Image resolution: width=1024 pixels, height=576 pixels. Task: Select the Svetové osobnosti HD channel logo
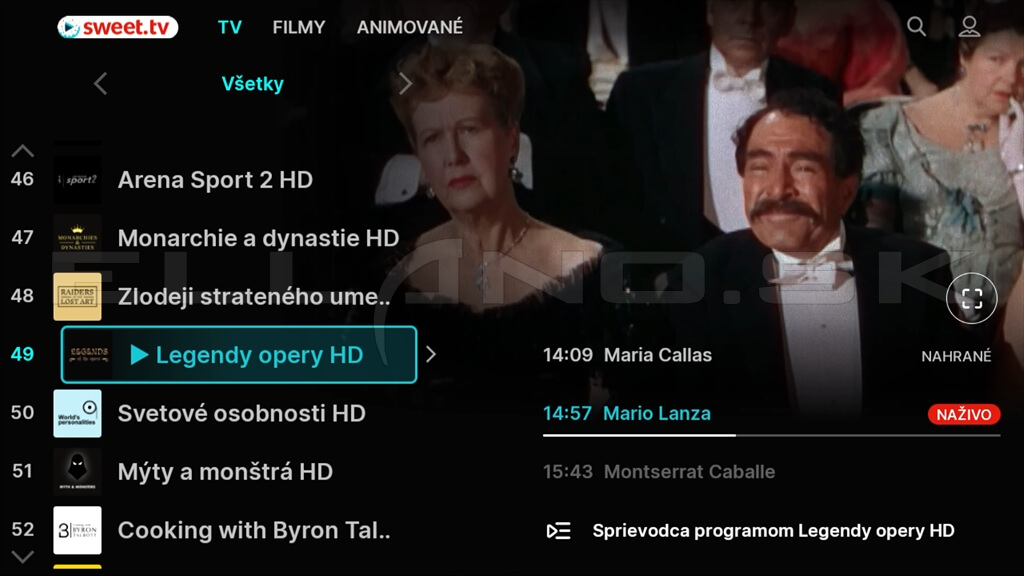[77, 413]
